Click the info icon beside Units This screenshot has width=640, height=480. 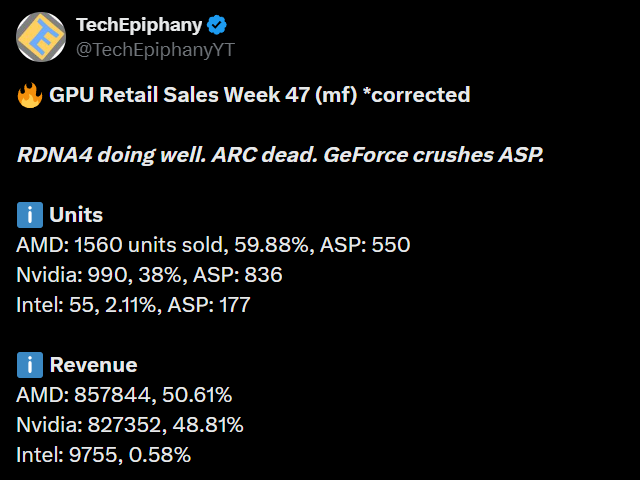[x=29, y=215]
